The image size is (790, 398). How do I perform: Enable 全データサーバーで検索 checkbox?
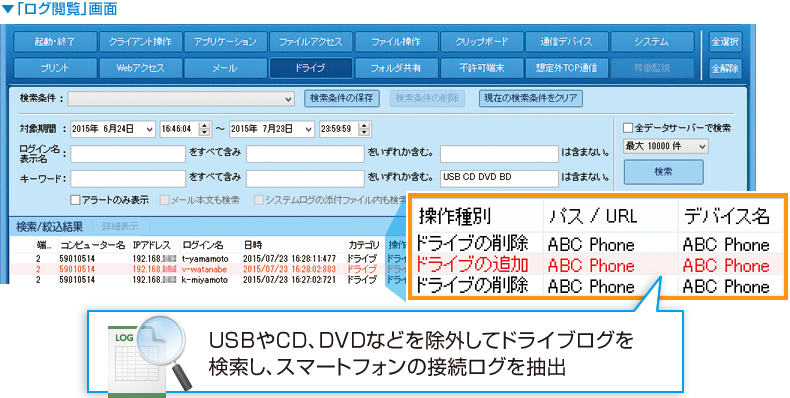point(629,128)
